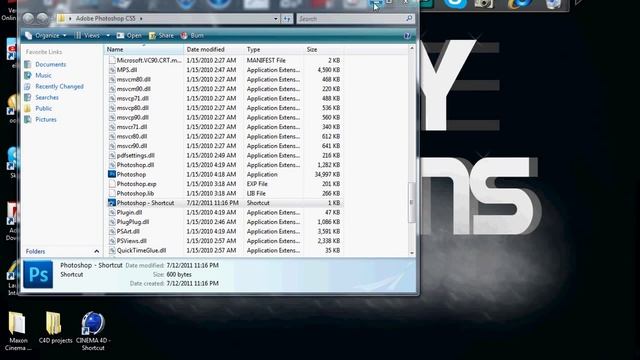
Task: Select Plugin.dll in the list
Action: 129,213
